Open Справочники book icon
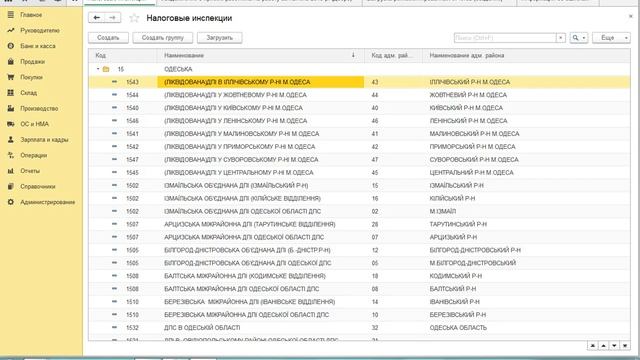 click(11, 186)
